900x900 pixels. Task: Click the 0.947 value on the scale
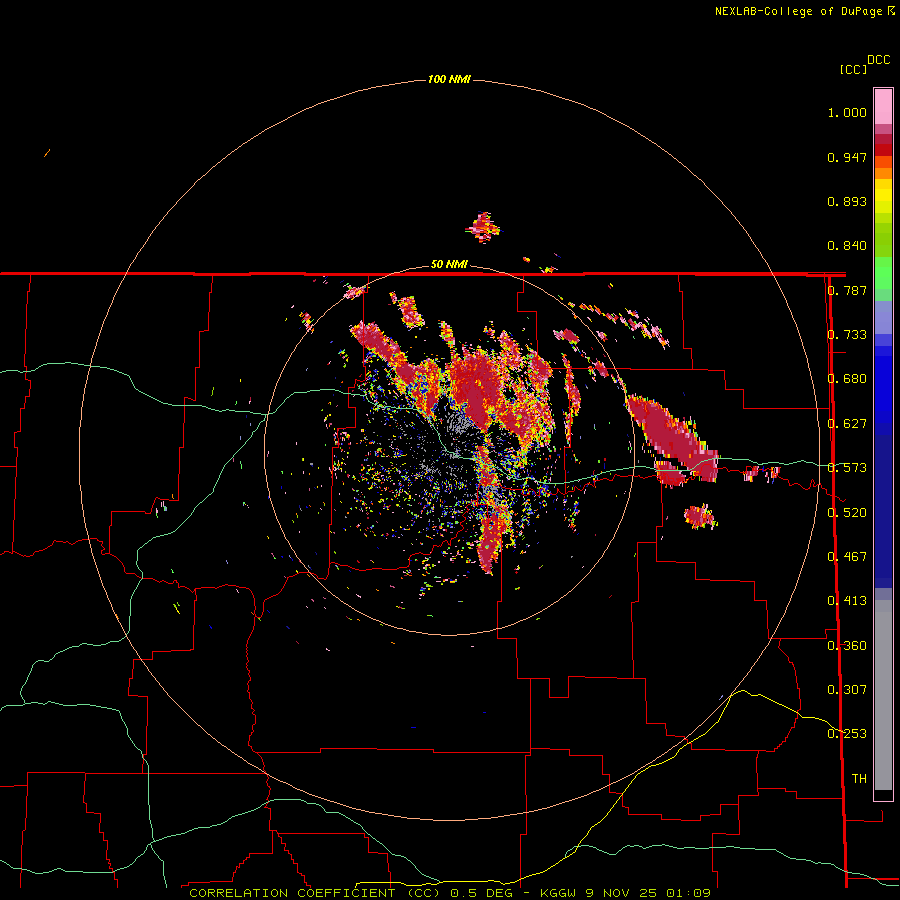(847, 157)
